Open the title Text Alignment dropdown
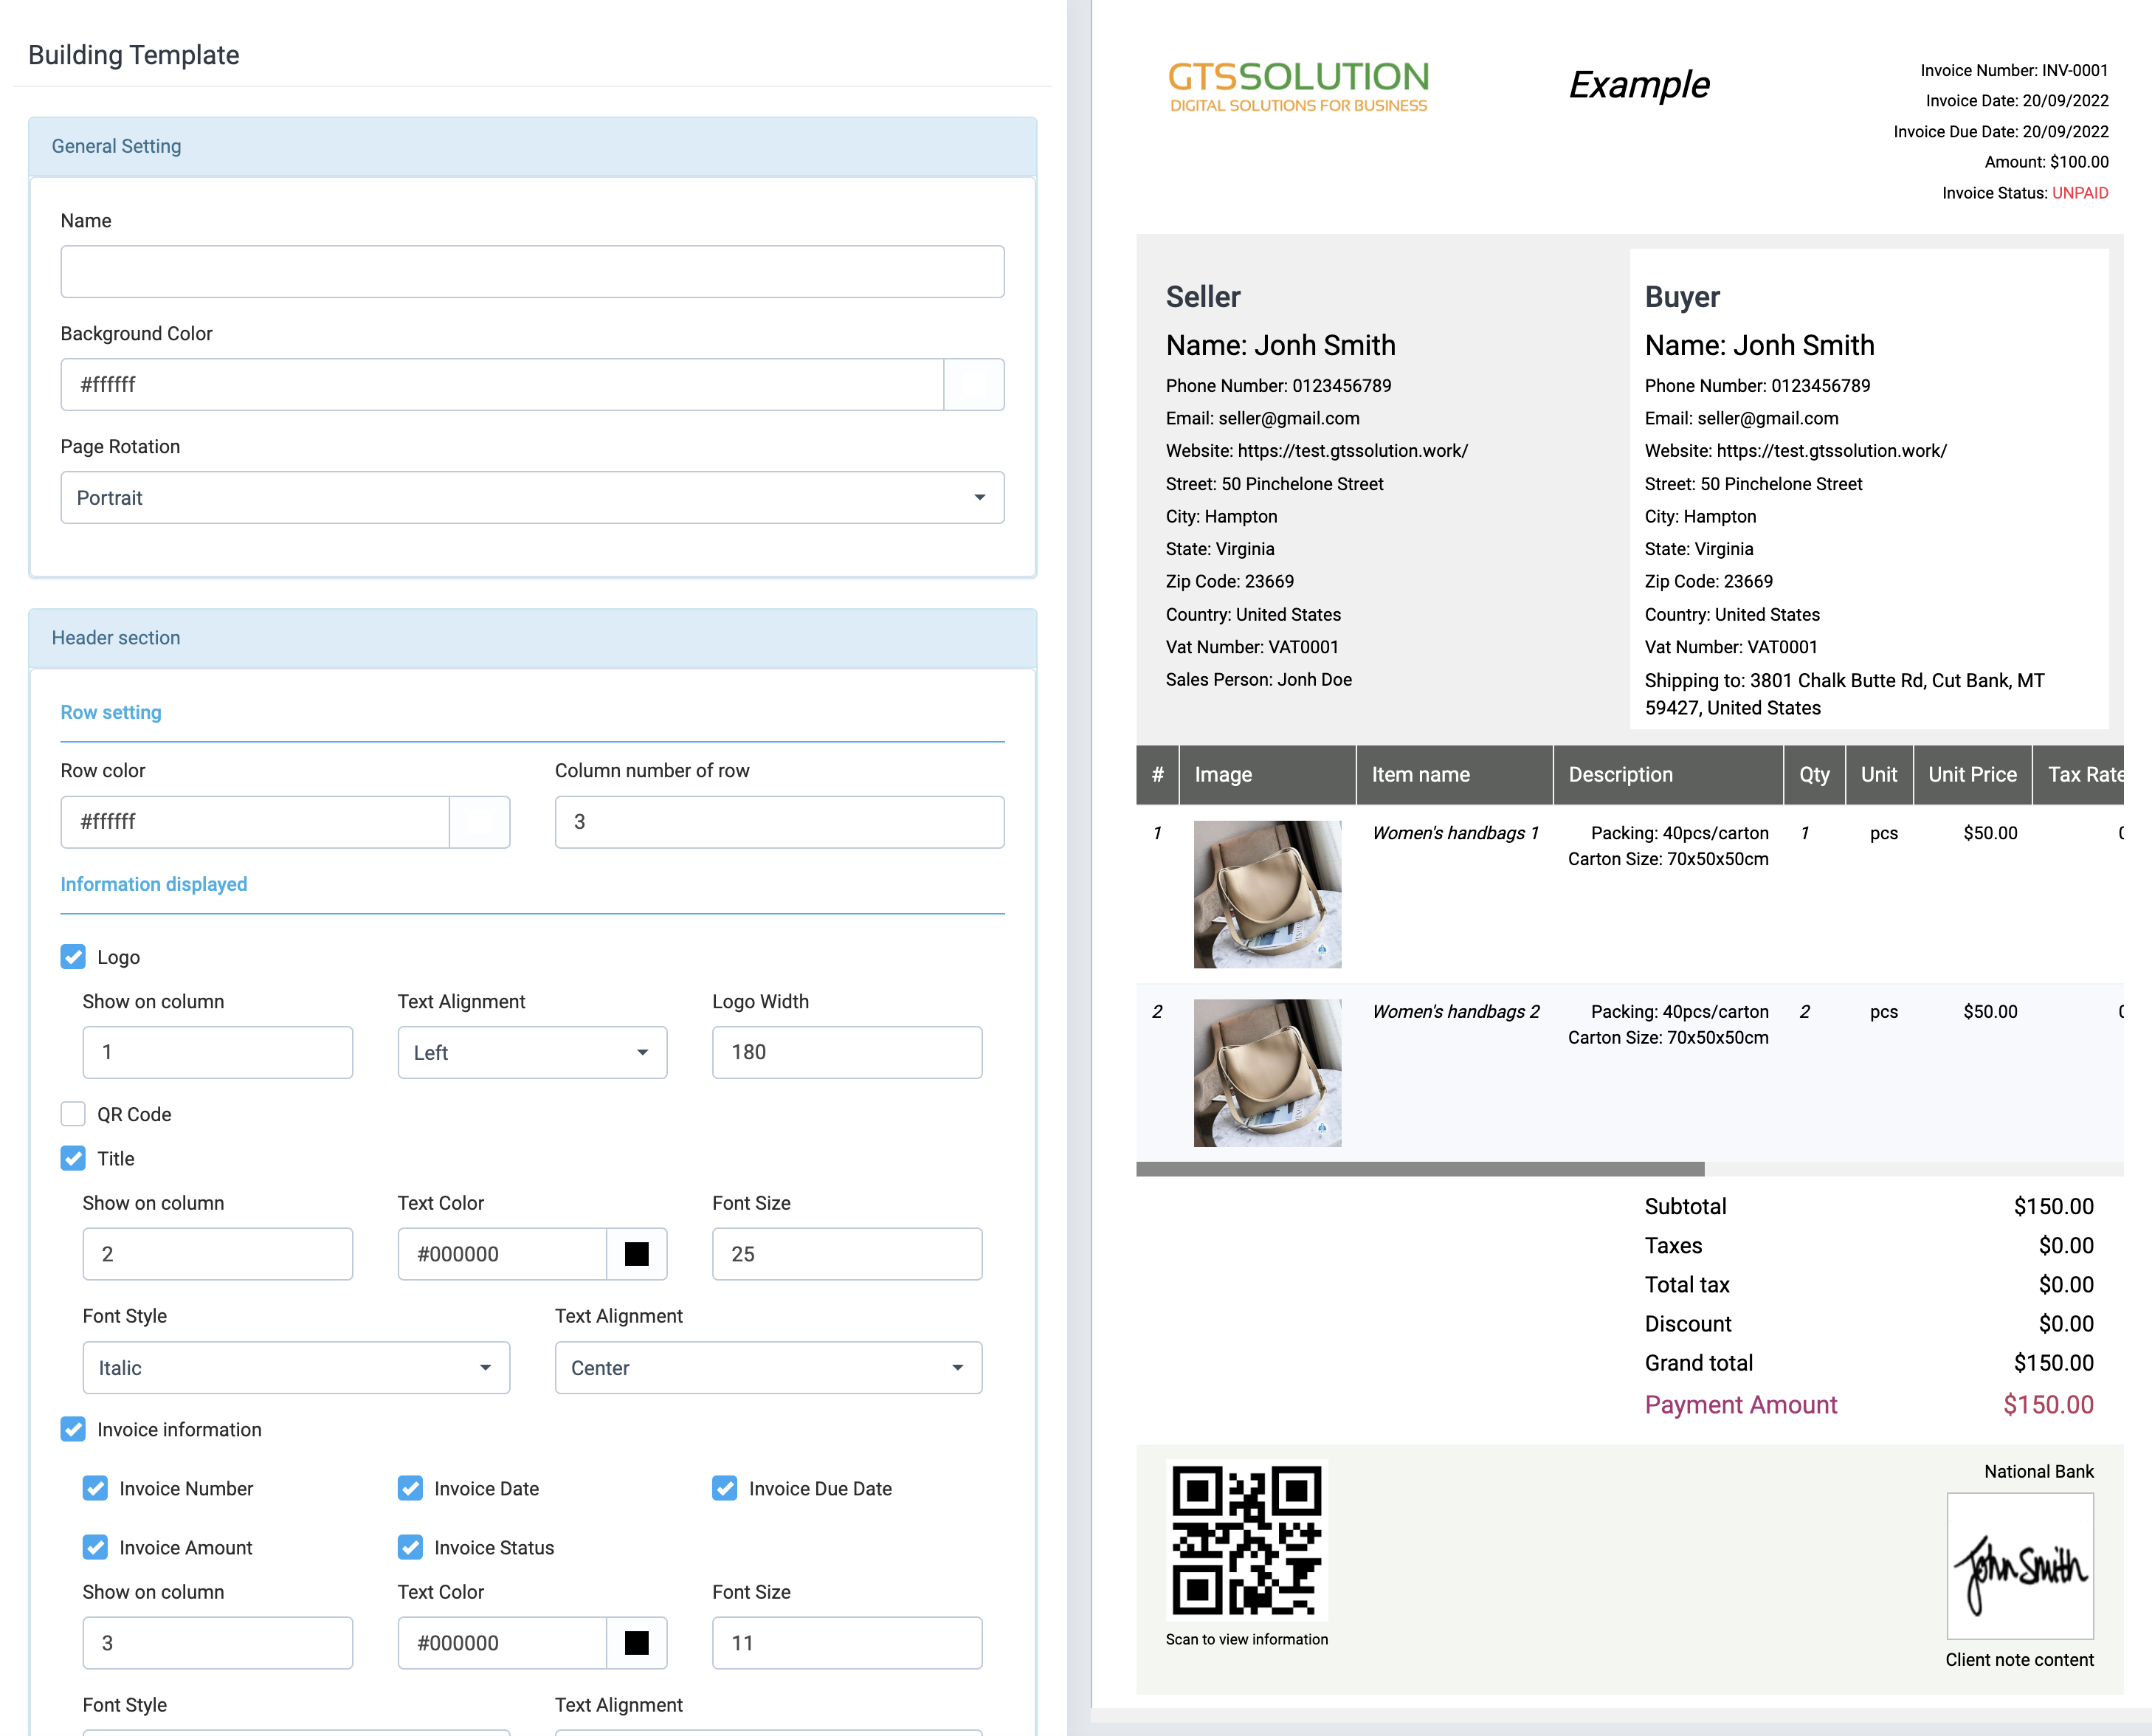 point(767,1367)
